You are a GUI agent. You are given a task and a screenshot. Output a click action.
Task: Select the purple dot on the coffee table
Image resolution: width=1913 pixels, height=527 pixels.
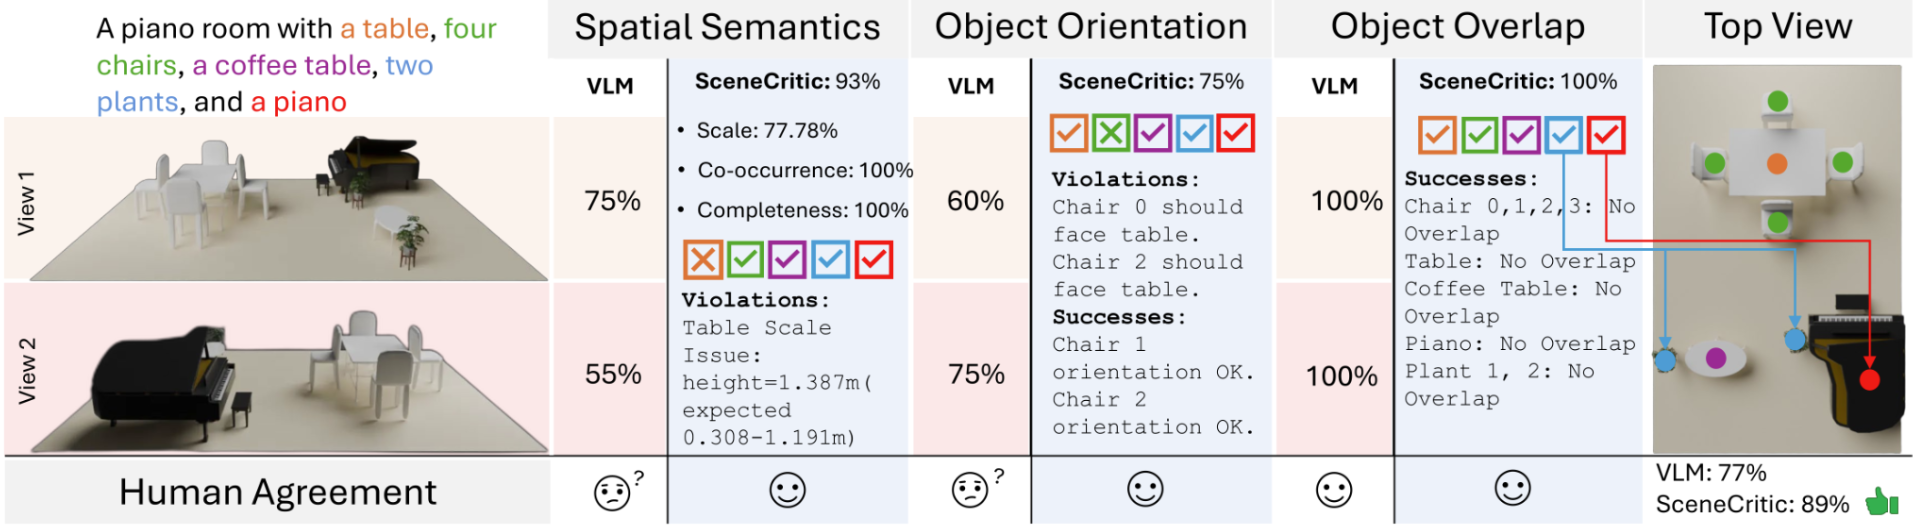click(1716, 358)
